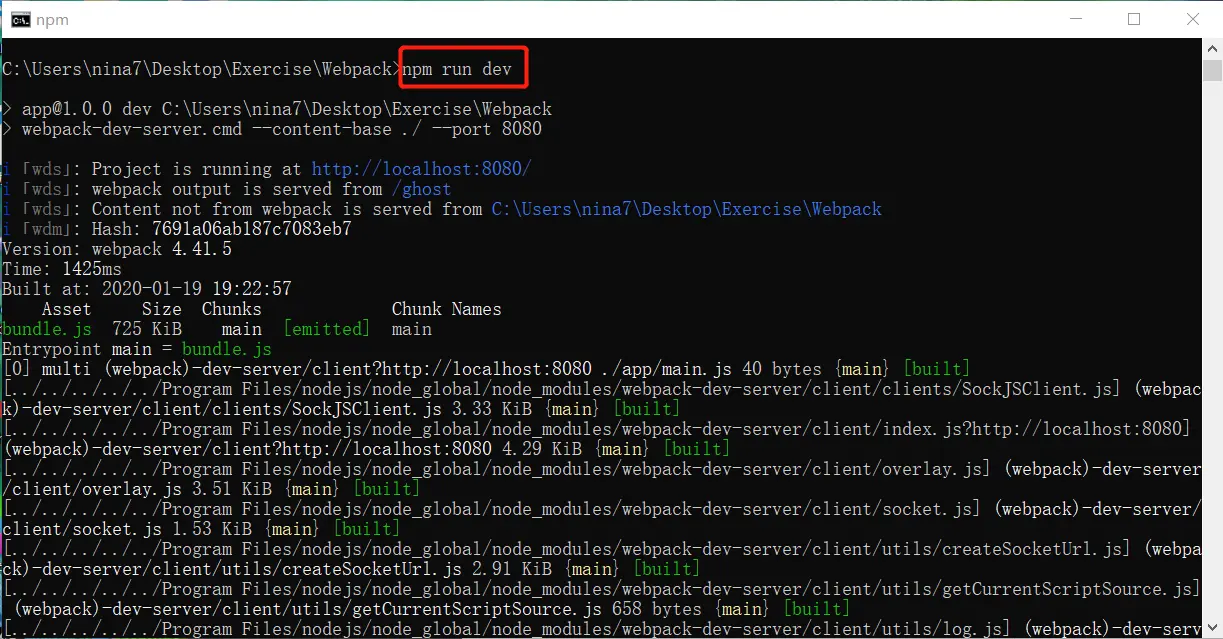Click the Hash: 7691a06ab187c7083eb7 line

tap(176, 229)
